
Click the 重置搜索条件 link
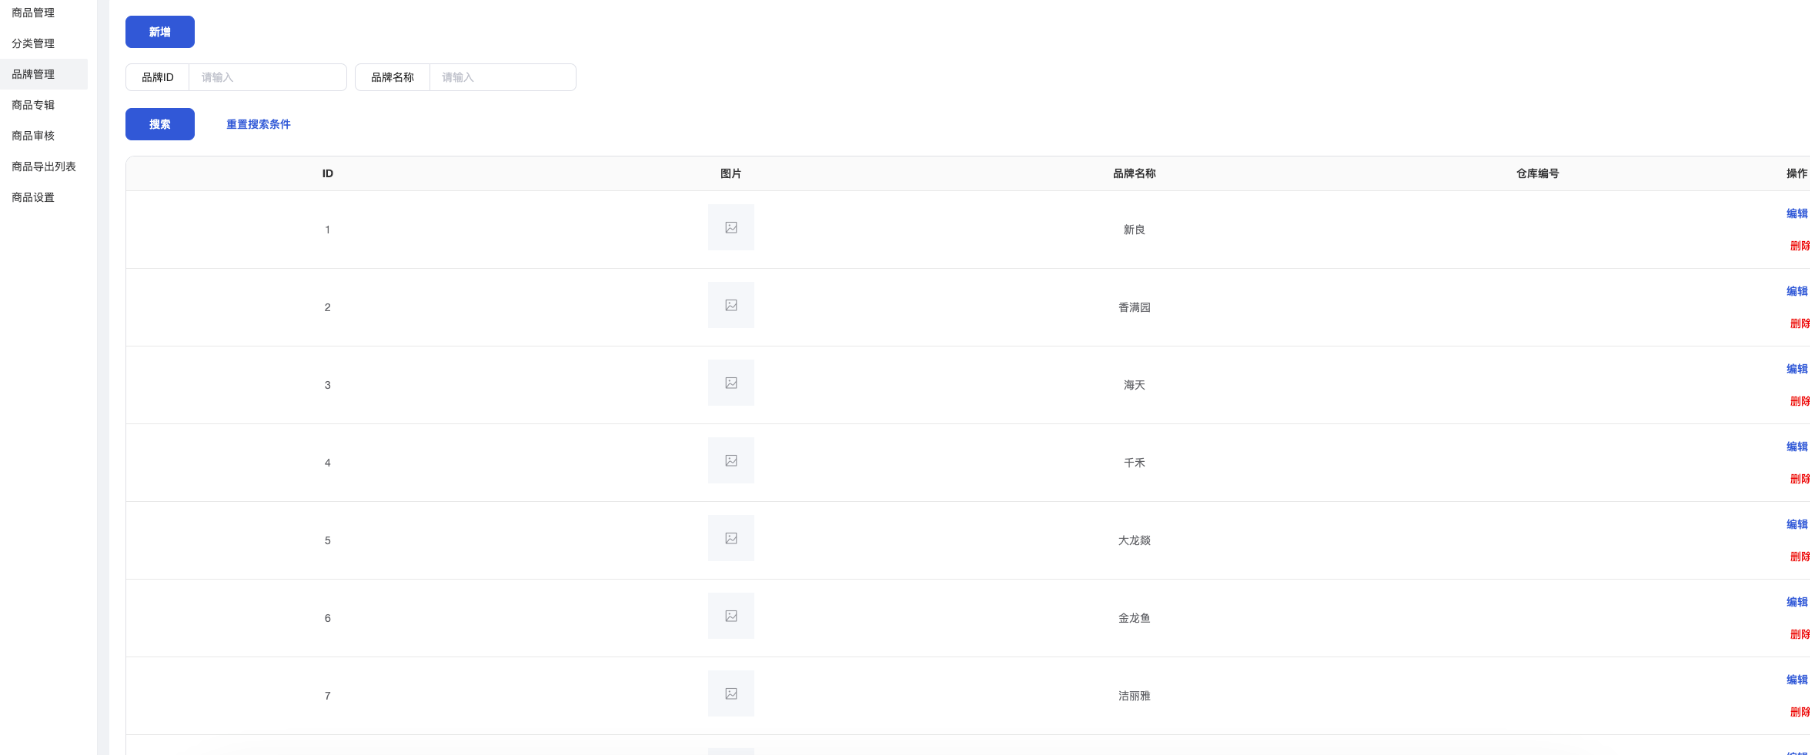258,125
